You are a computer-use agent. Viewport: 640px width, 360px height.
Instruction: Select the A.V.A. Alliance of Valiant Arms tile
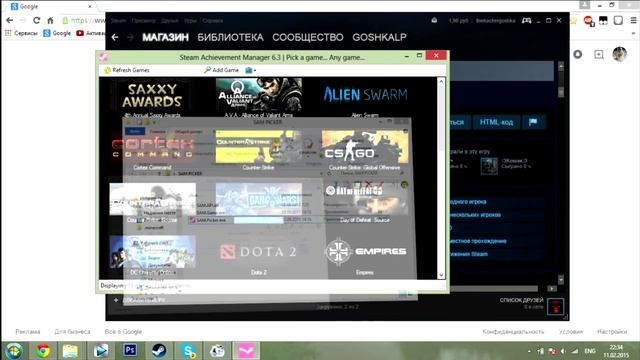coord(259,97)
